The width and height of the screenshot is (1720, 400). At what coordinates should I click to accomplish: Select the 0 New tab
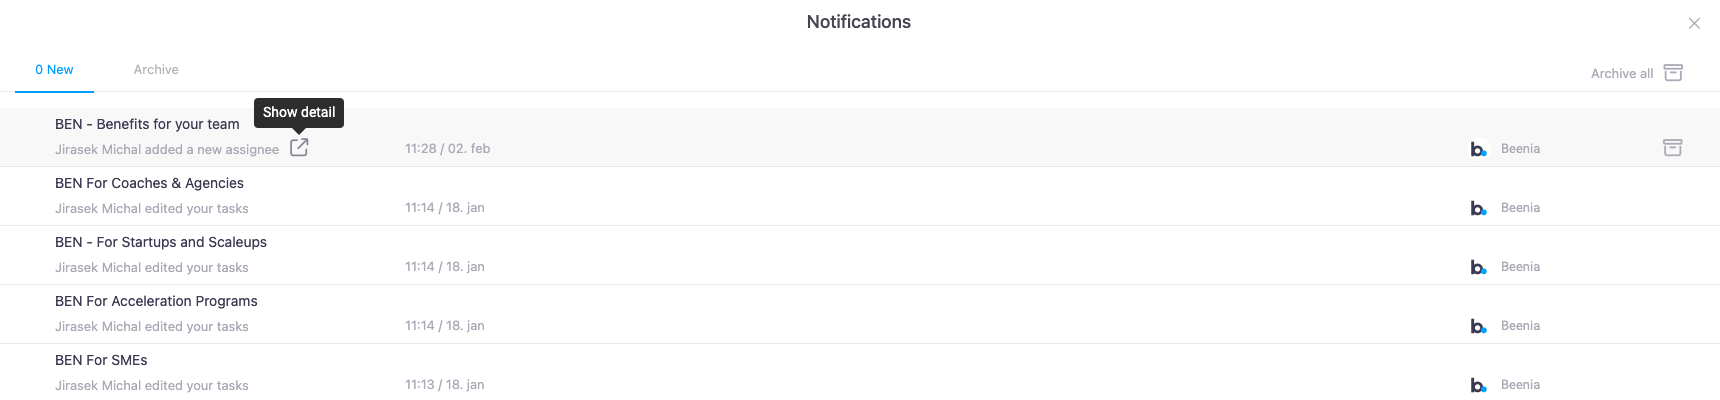[54, 70]
